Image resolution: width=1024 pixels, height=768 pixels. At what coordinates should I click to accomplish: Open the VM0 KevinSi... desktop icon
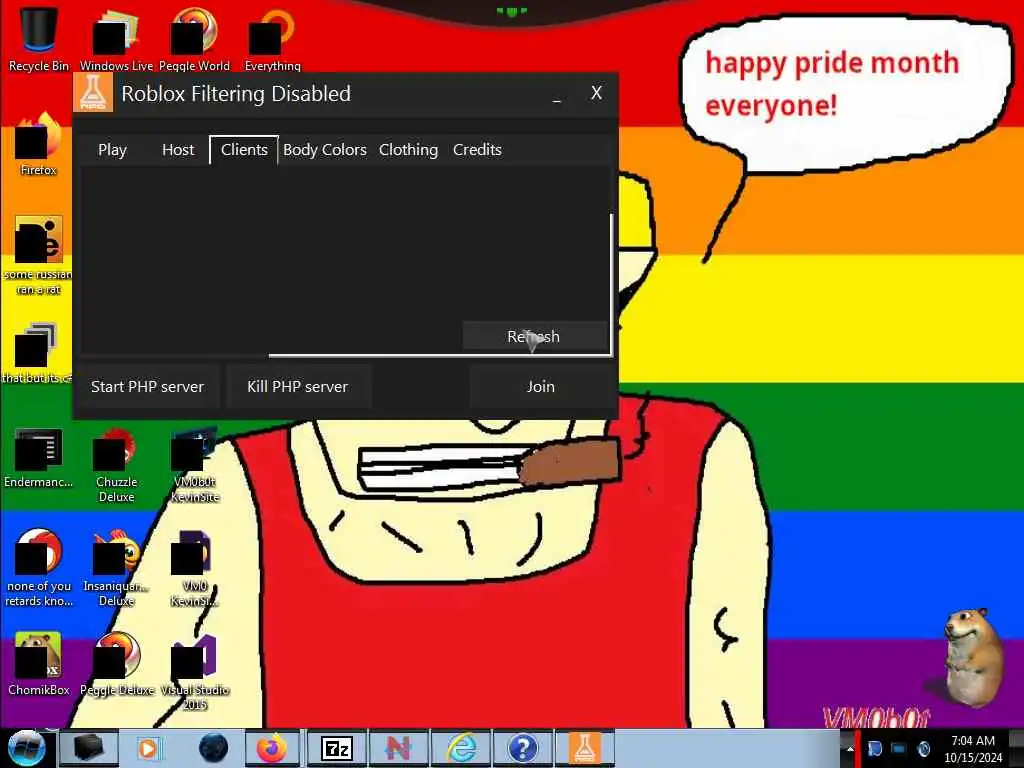194,568
